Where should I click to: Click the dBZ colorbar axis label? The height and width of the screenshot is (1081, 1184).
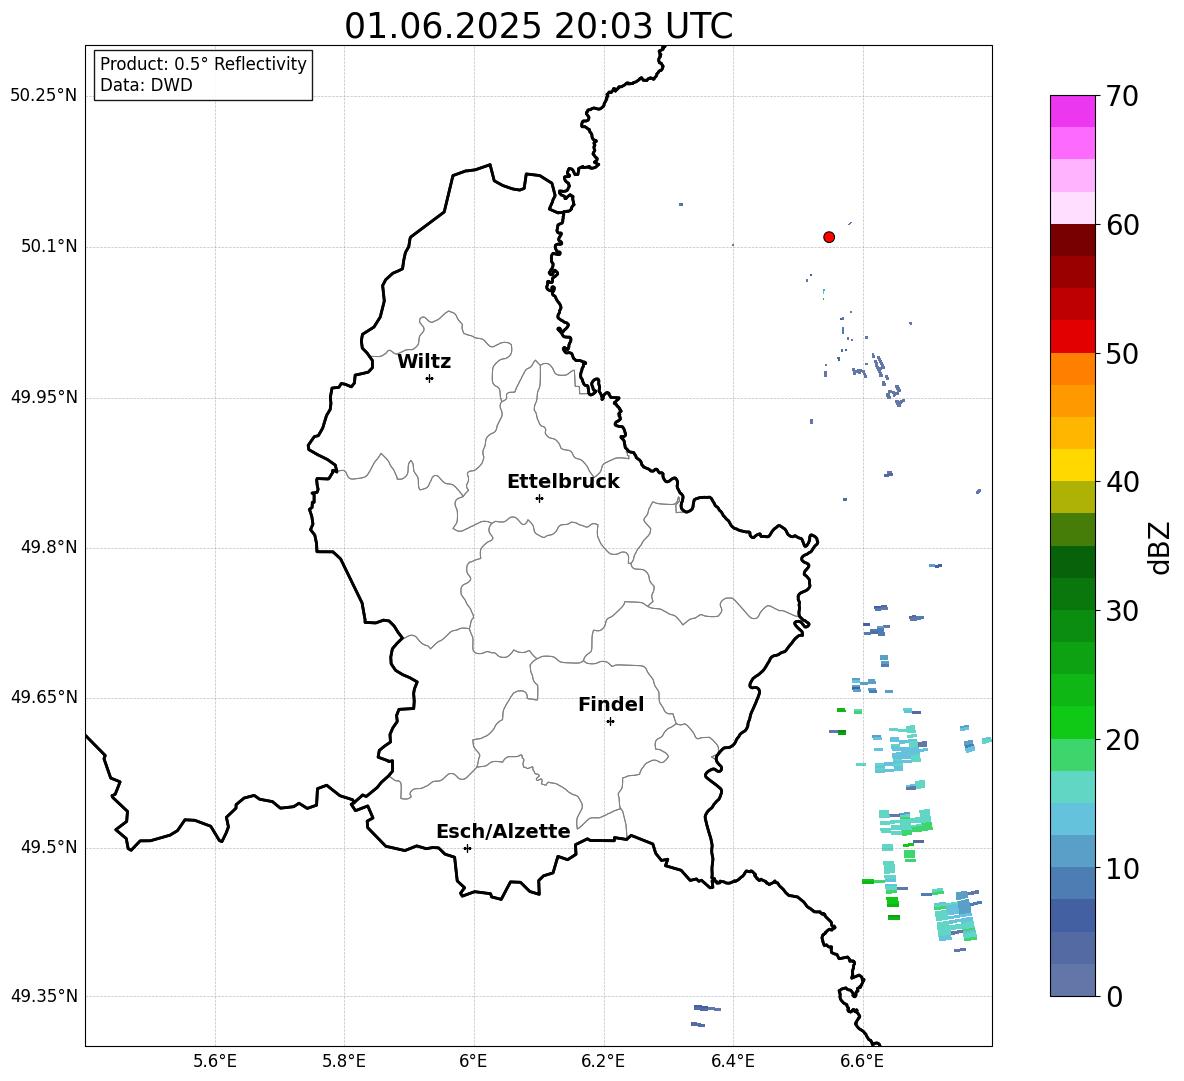coord(1160,547)
